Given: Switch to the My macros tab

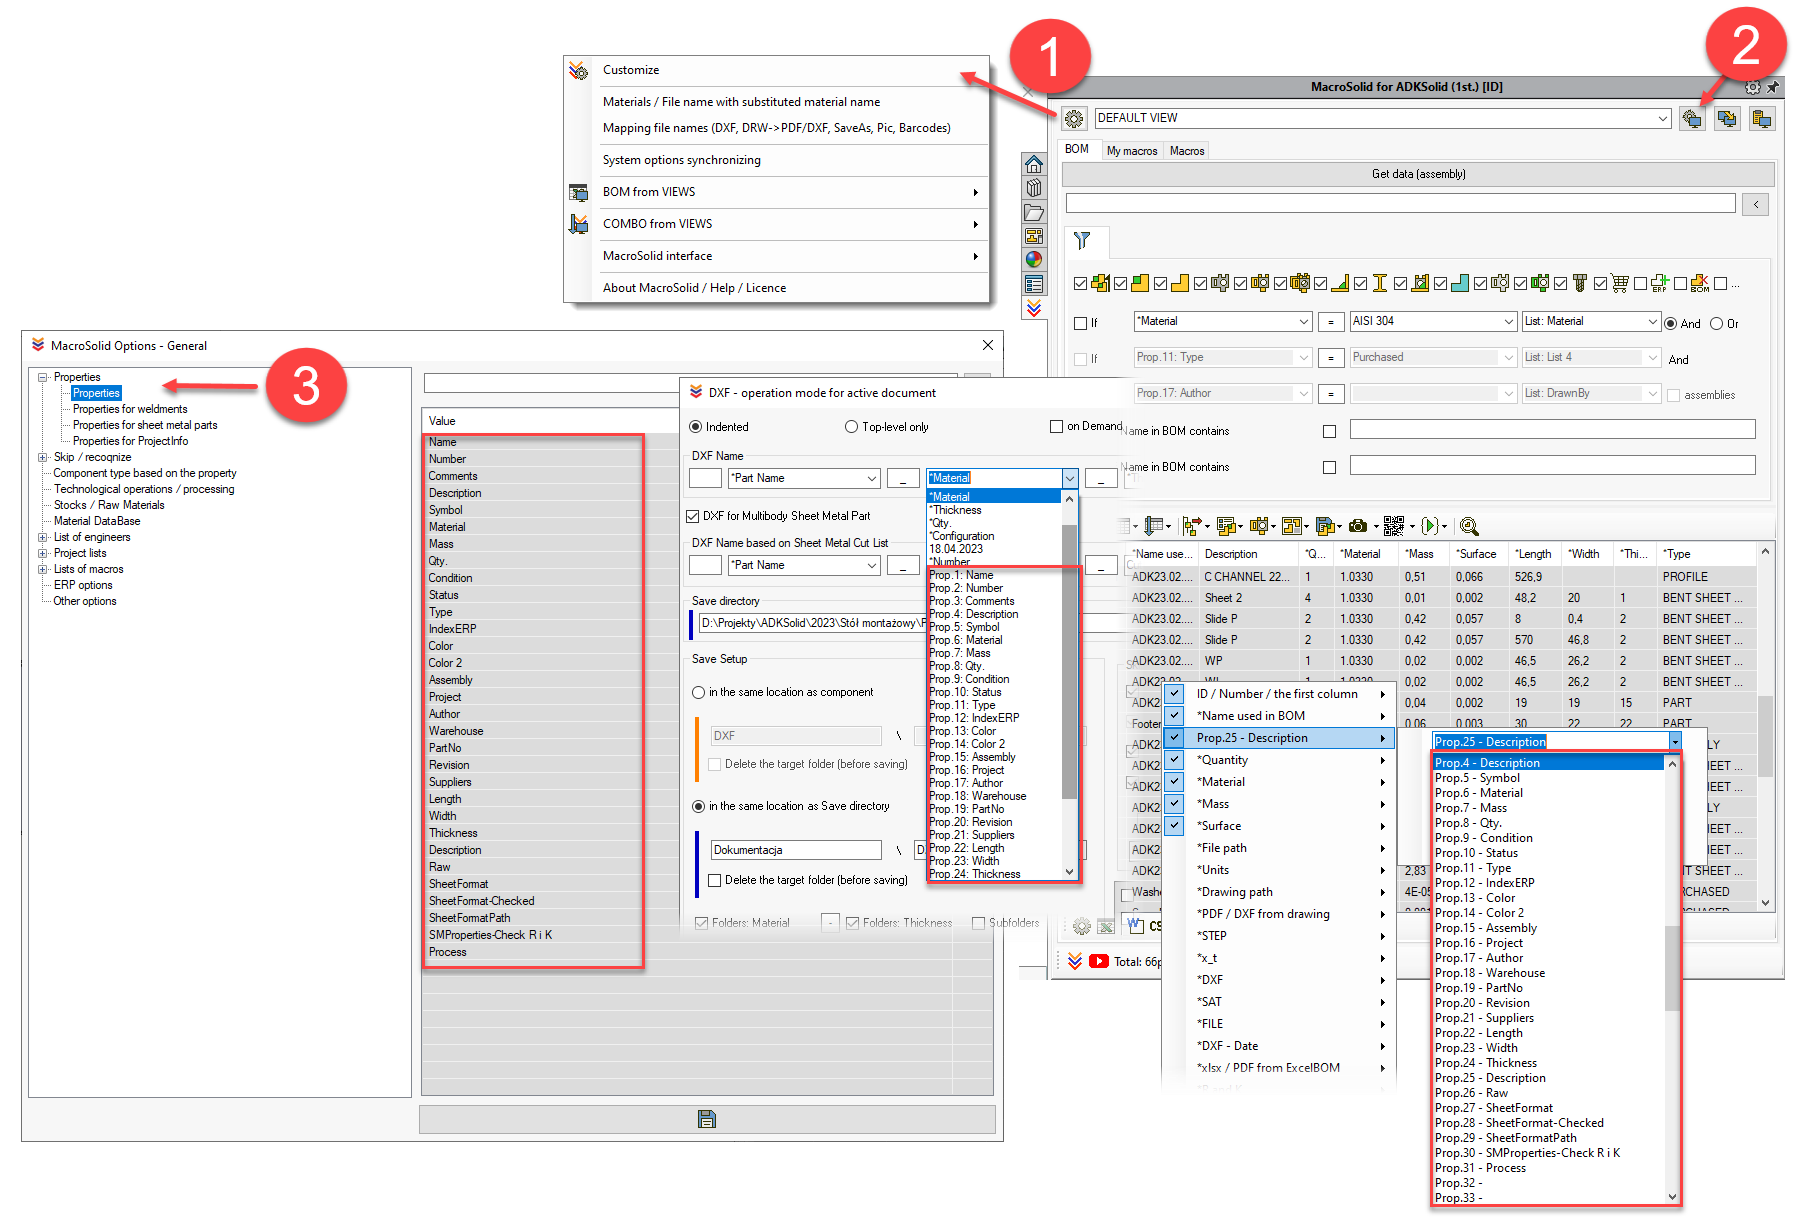Looking at the screenshot, I should (1131, 151).
